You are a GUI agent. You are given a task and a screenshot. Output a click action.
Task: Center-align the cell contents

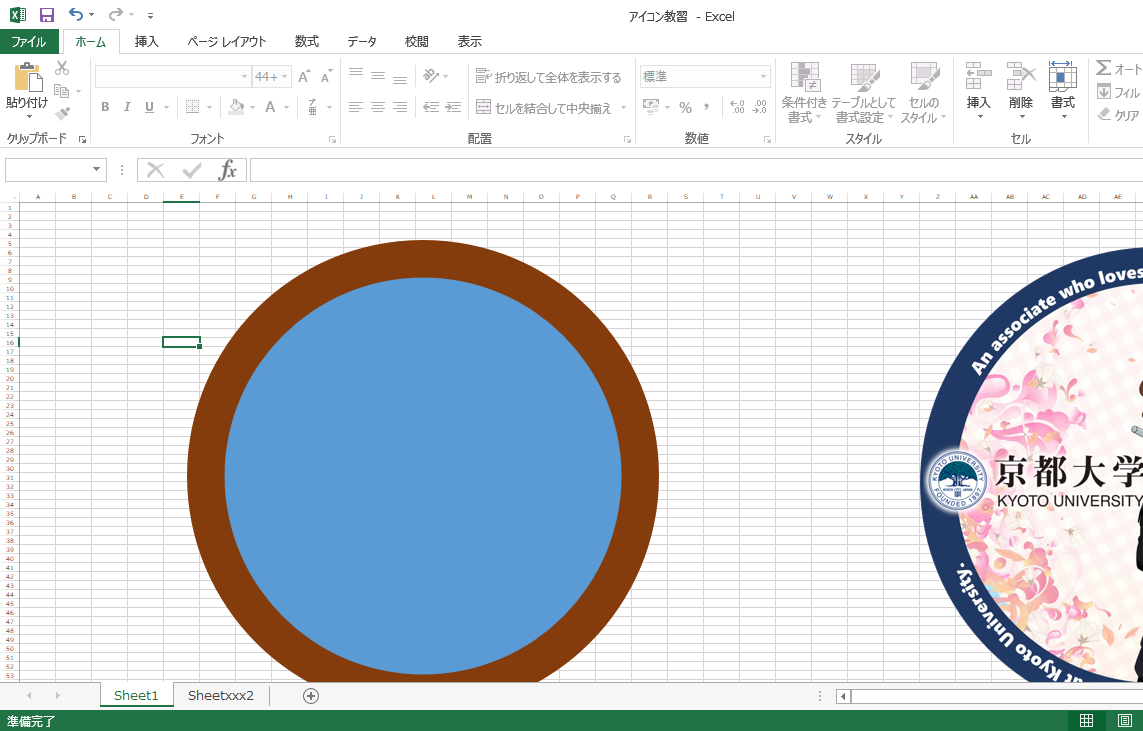coord(376,106)
